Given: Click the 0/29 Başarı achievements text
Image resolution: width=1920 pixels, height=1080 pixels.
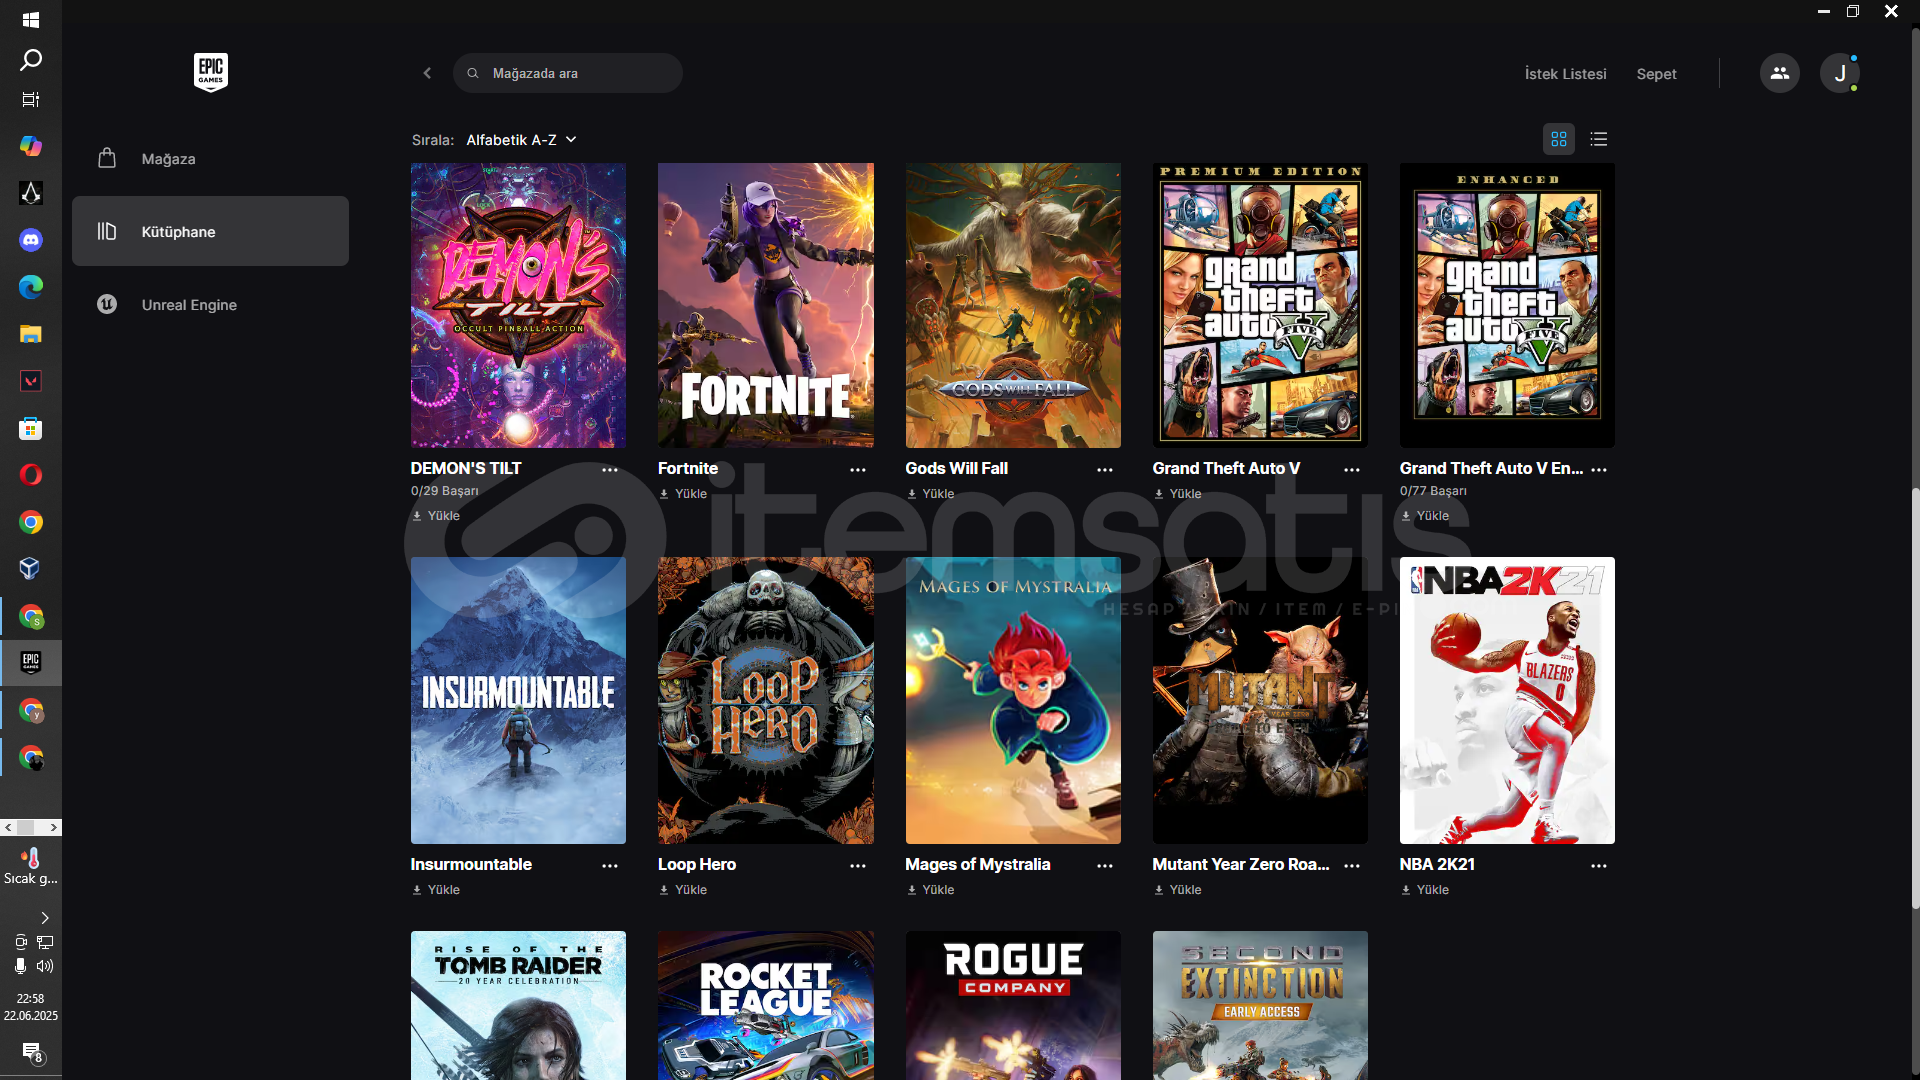Looking at the screenshot, I should pyautogui.click(x=444, y=491).
